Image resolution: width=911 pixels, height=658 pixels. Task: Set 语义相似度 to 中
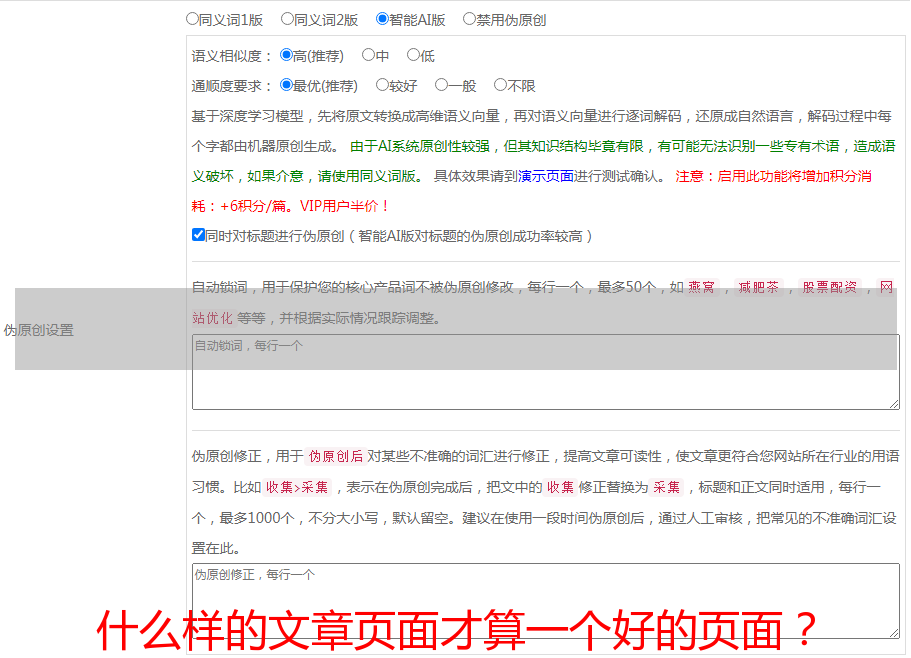[368, 55]
